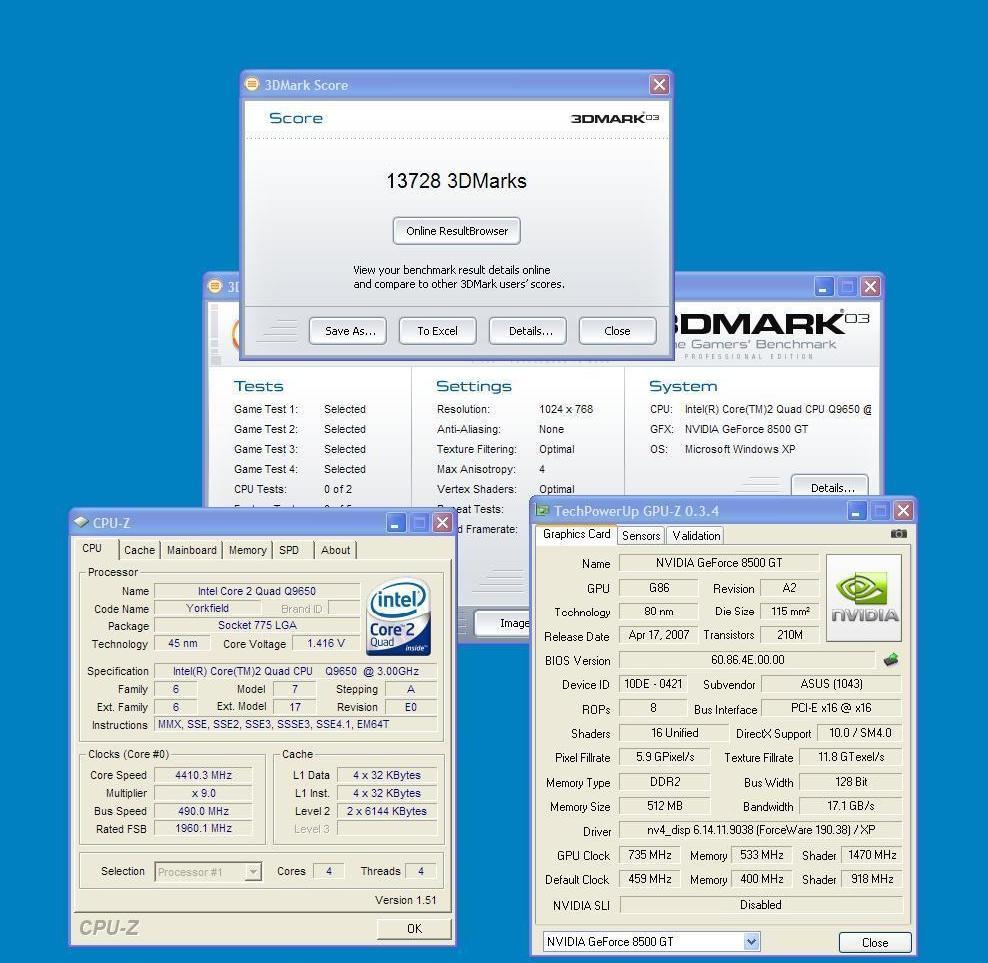This screenshot has height=963, width=988.
Task: Click the GPU-Z title bar icon
Action: click(542, 510)
